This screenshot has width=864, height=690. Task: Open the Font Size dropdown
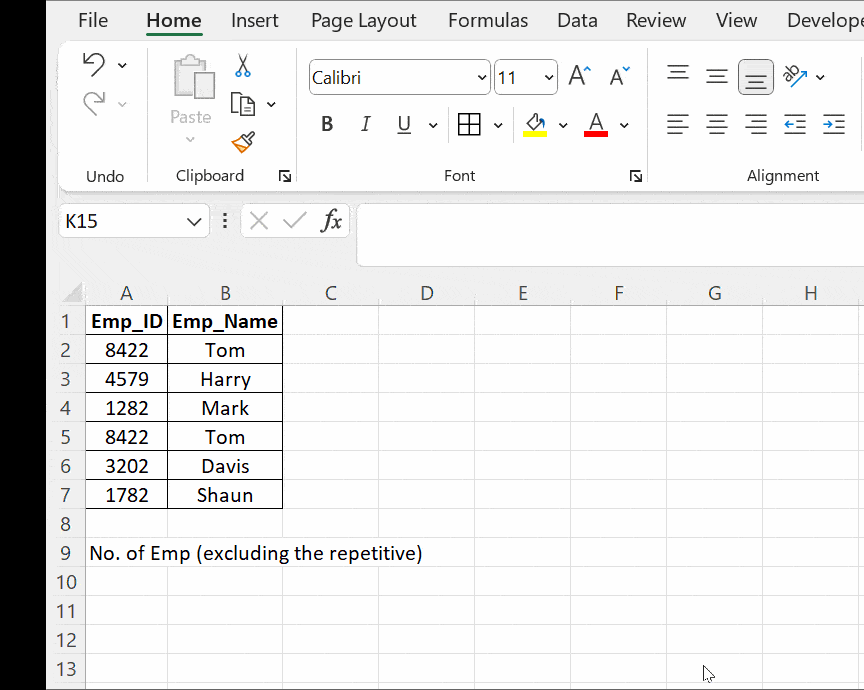[x=549, y=77]
